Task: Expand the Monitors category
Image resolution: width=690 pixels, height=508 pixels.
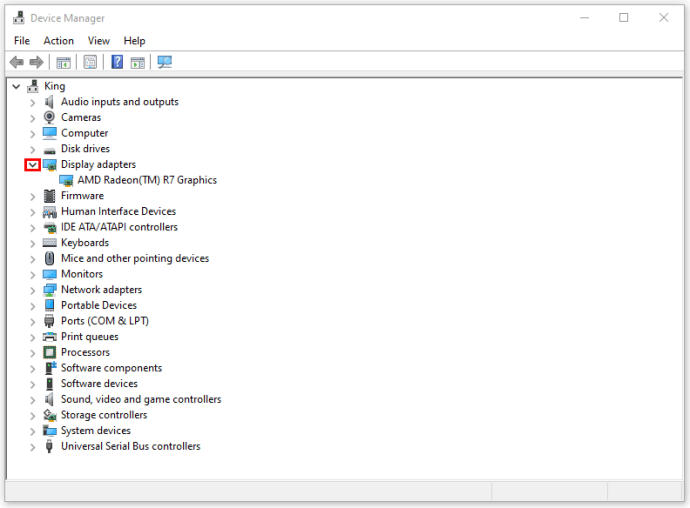Action: 33,275
